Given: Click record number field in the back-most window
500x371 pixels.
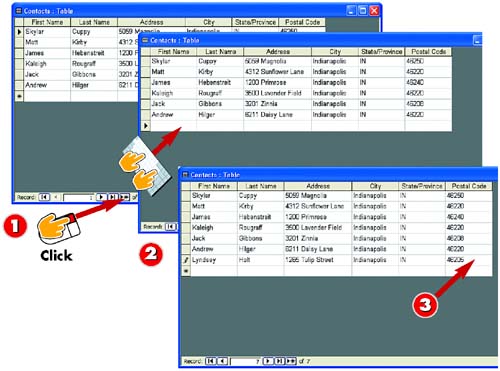Looking at the screenshot, I should click(x=79, y=197).
